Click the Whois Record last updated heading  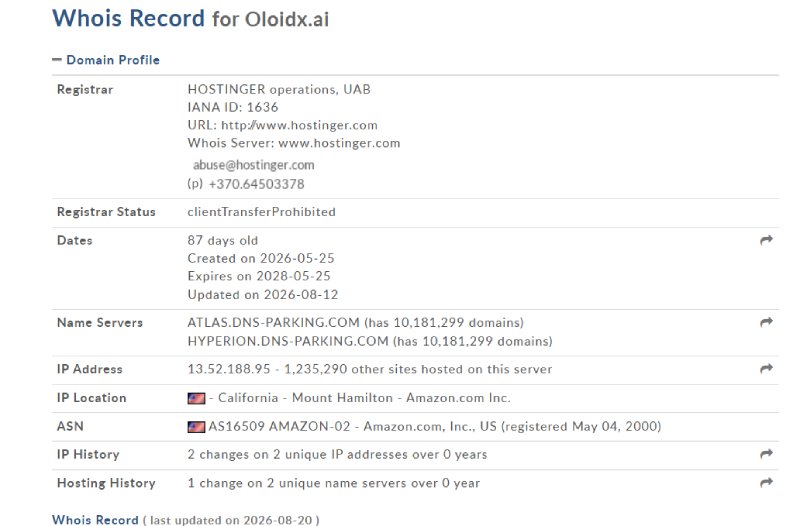[x=186, y=520]
